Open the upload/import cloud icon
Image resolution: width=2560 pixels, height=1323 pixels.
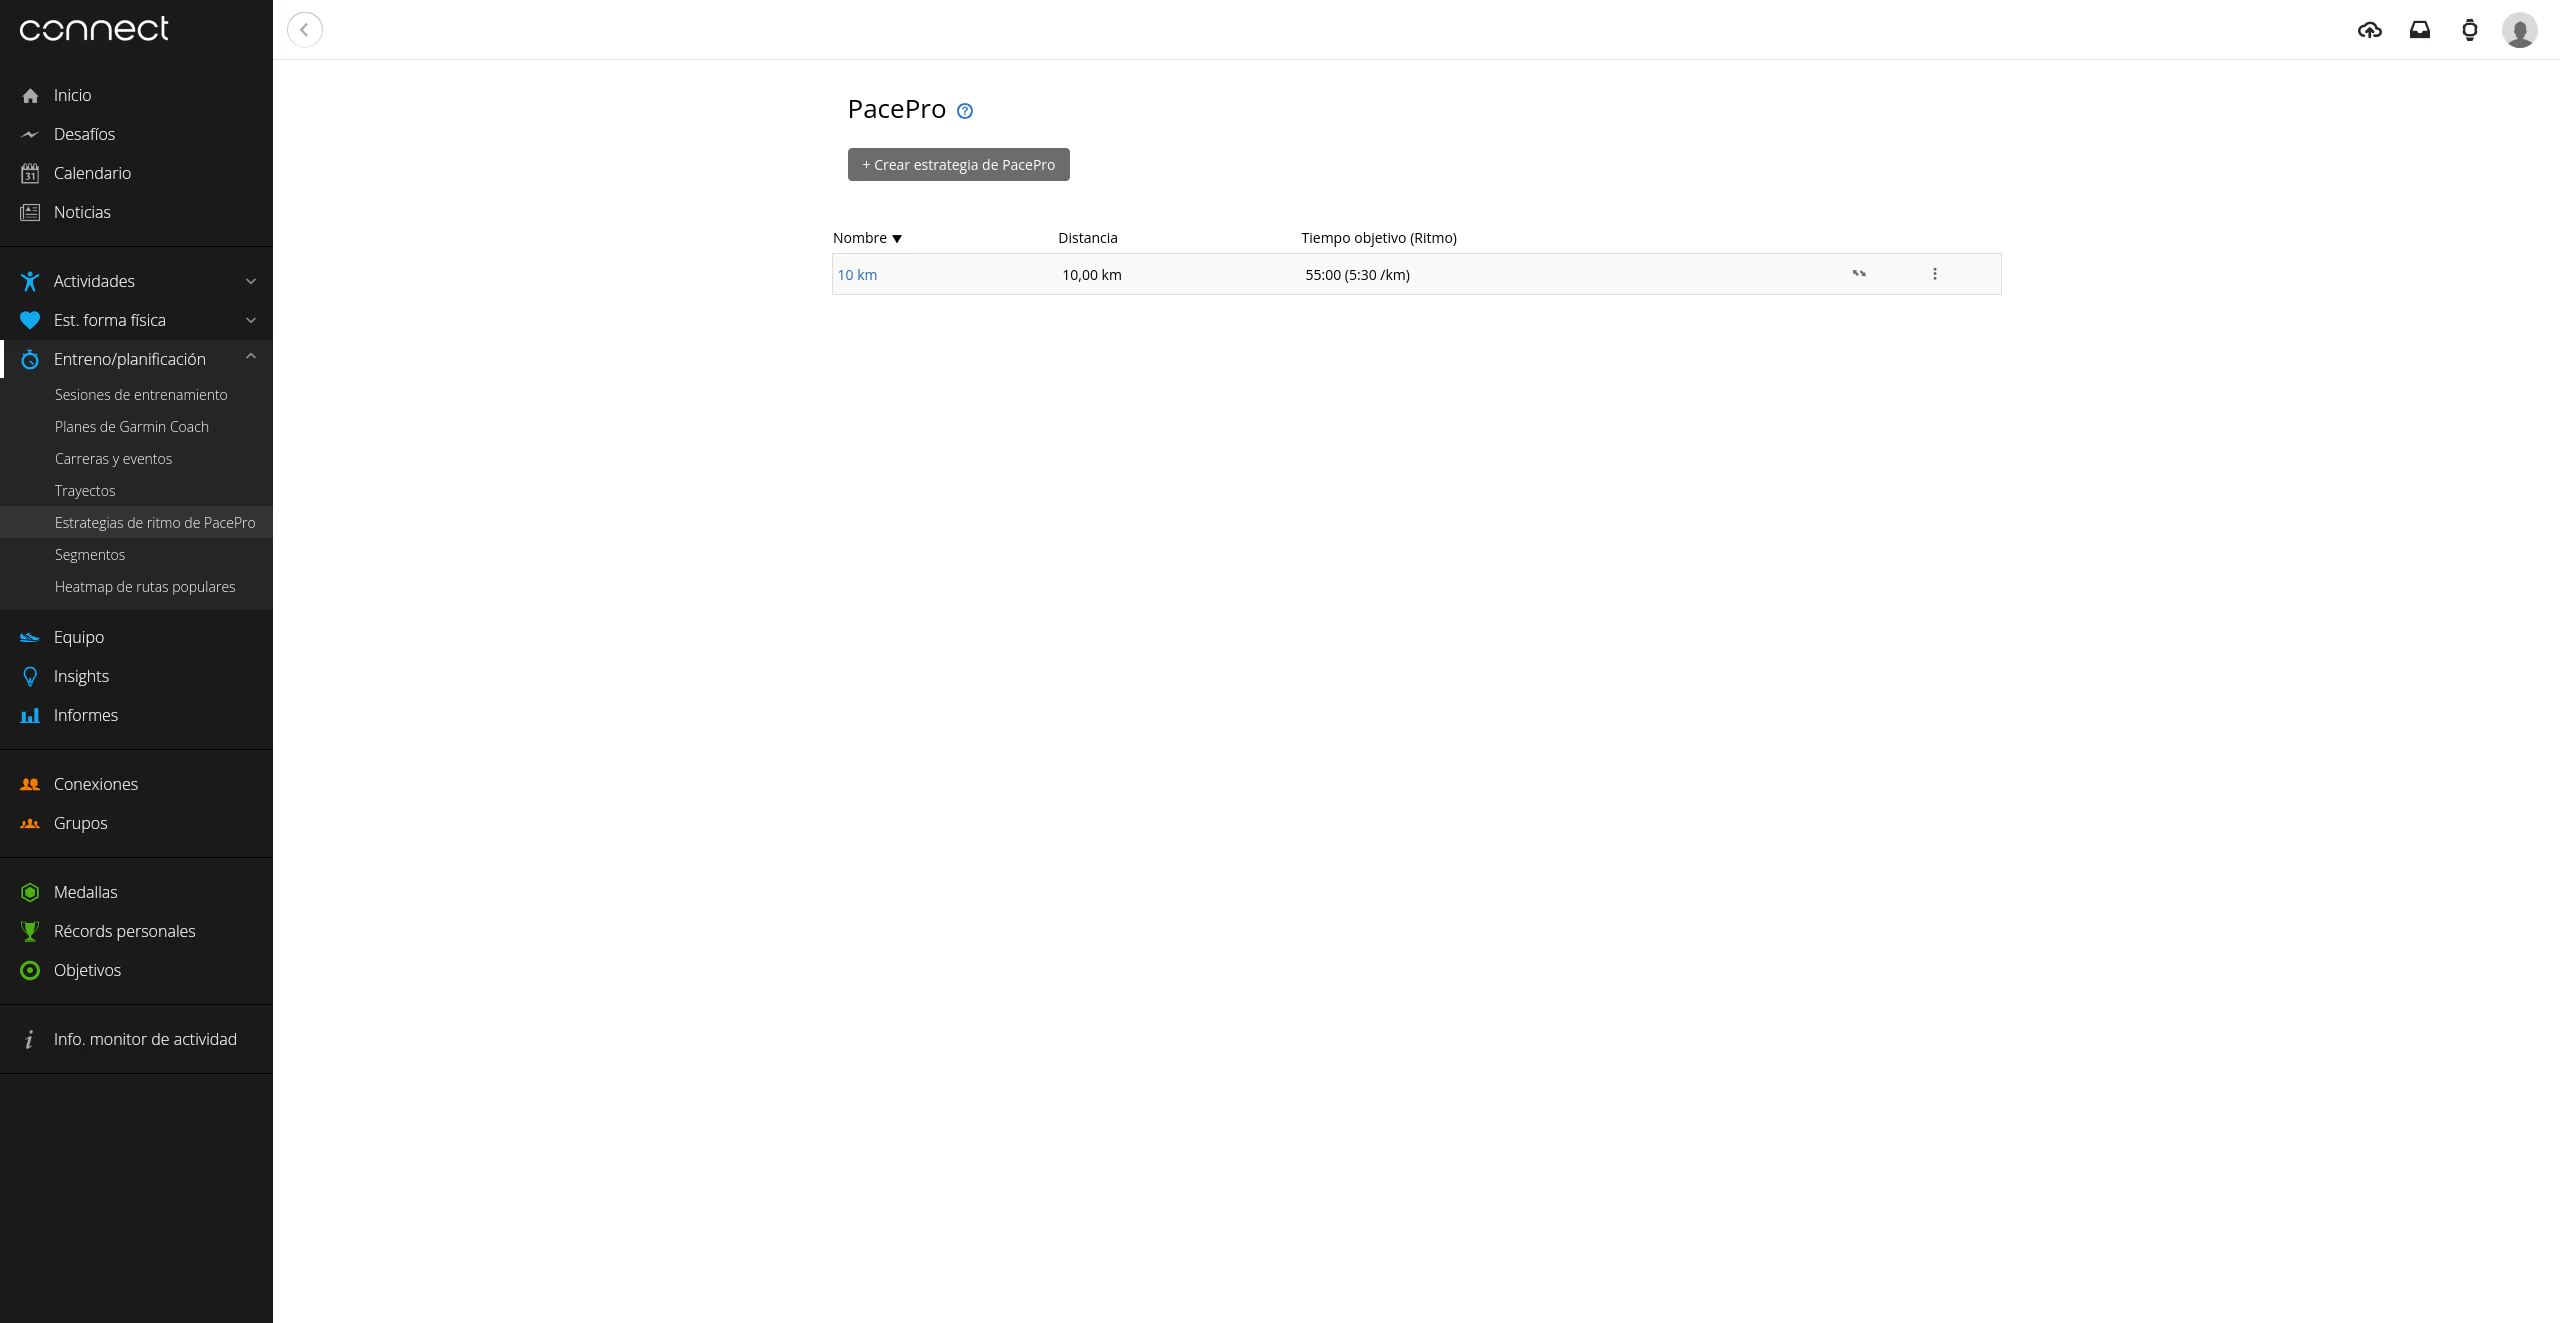pyautogui.click(x=2369, y=30)
